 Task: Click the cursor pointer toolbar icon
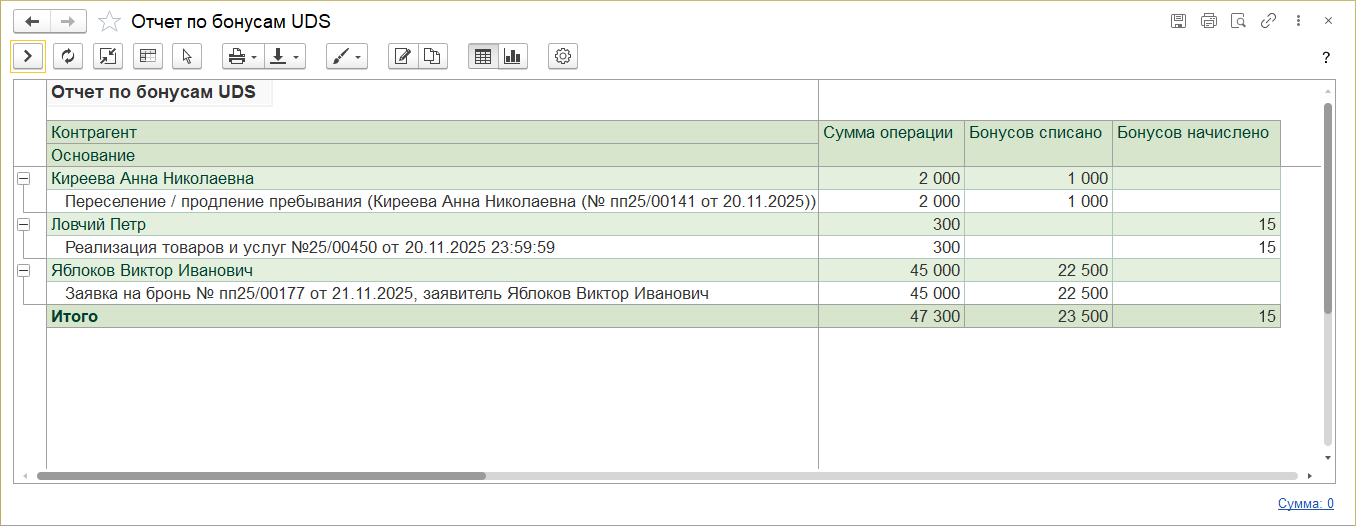pyautogui.click(x=187, y=57)
